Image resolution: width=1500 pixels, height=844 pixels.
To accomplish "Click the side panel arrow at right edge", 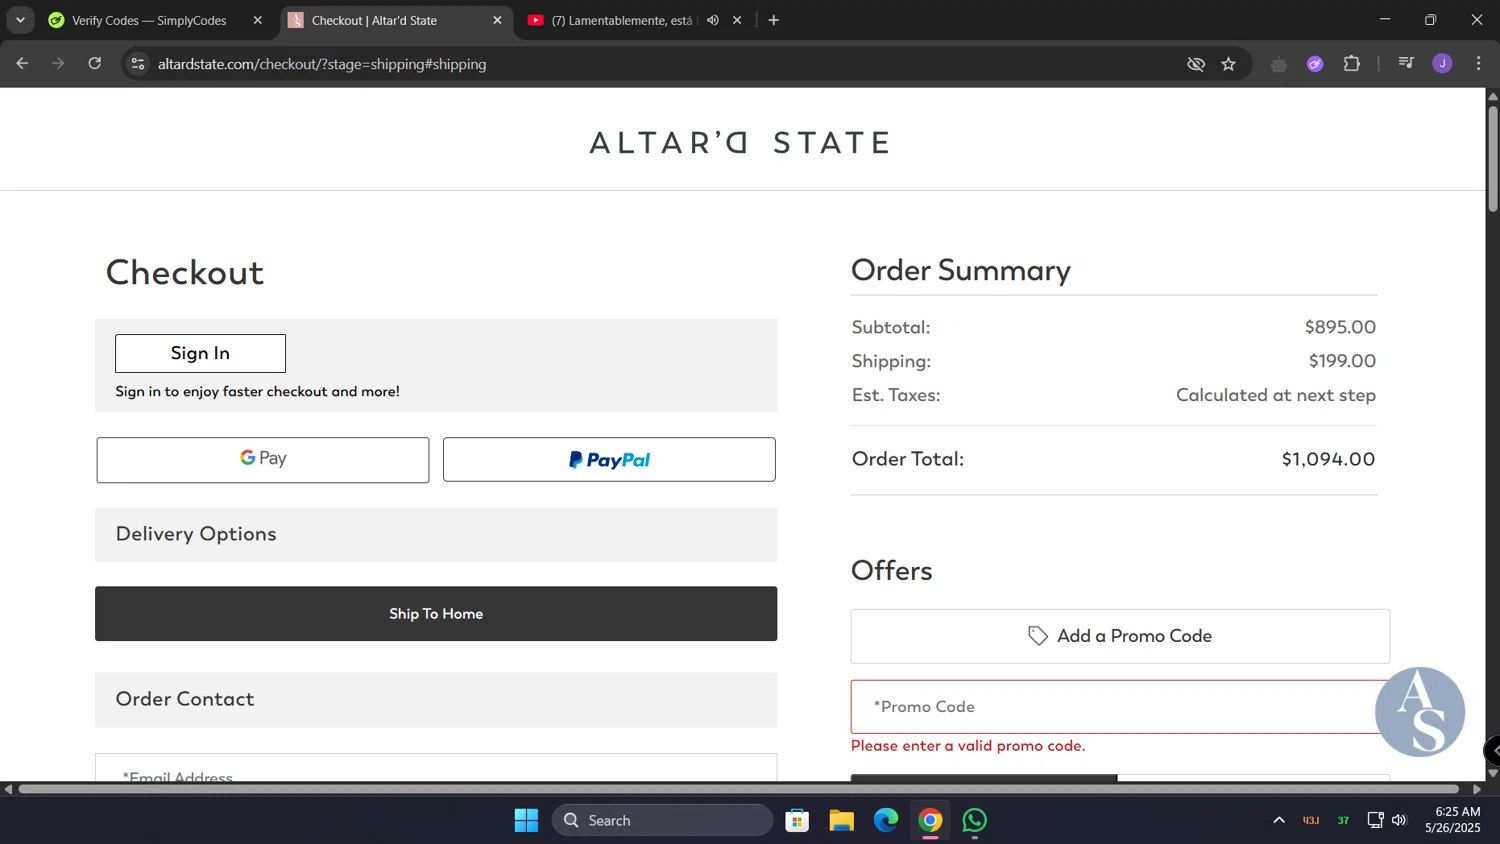I will tap(1493, 750).
